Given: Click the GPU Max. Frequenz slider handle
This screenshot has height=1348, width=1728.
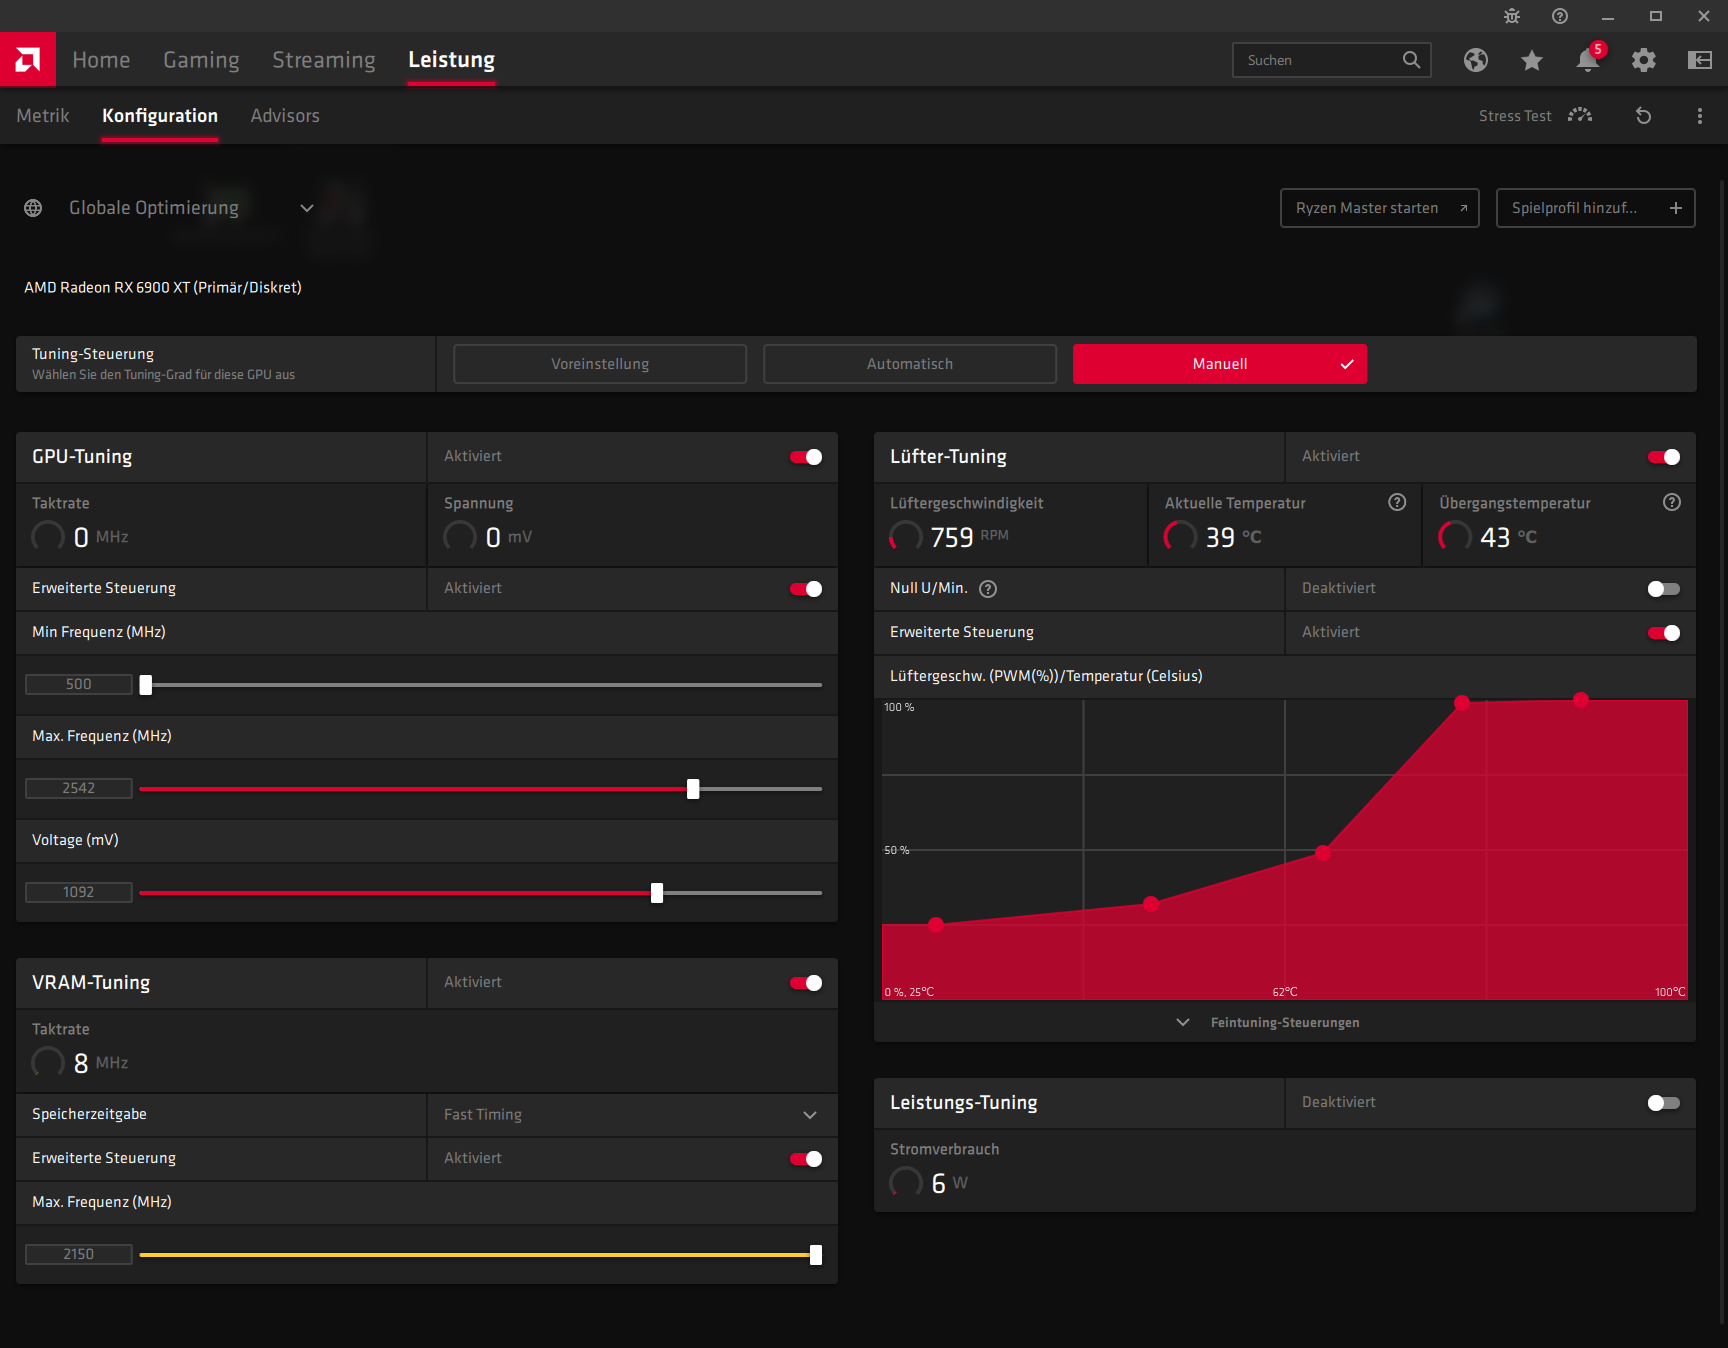Looking at the screenshot, I should coord(693,789).
